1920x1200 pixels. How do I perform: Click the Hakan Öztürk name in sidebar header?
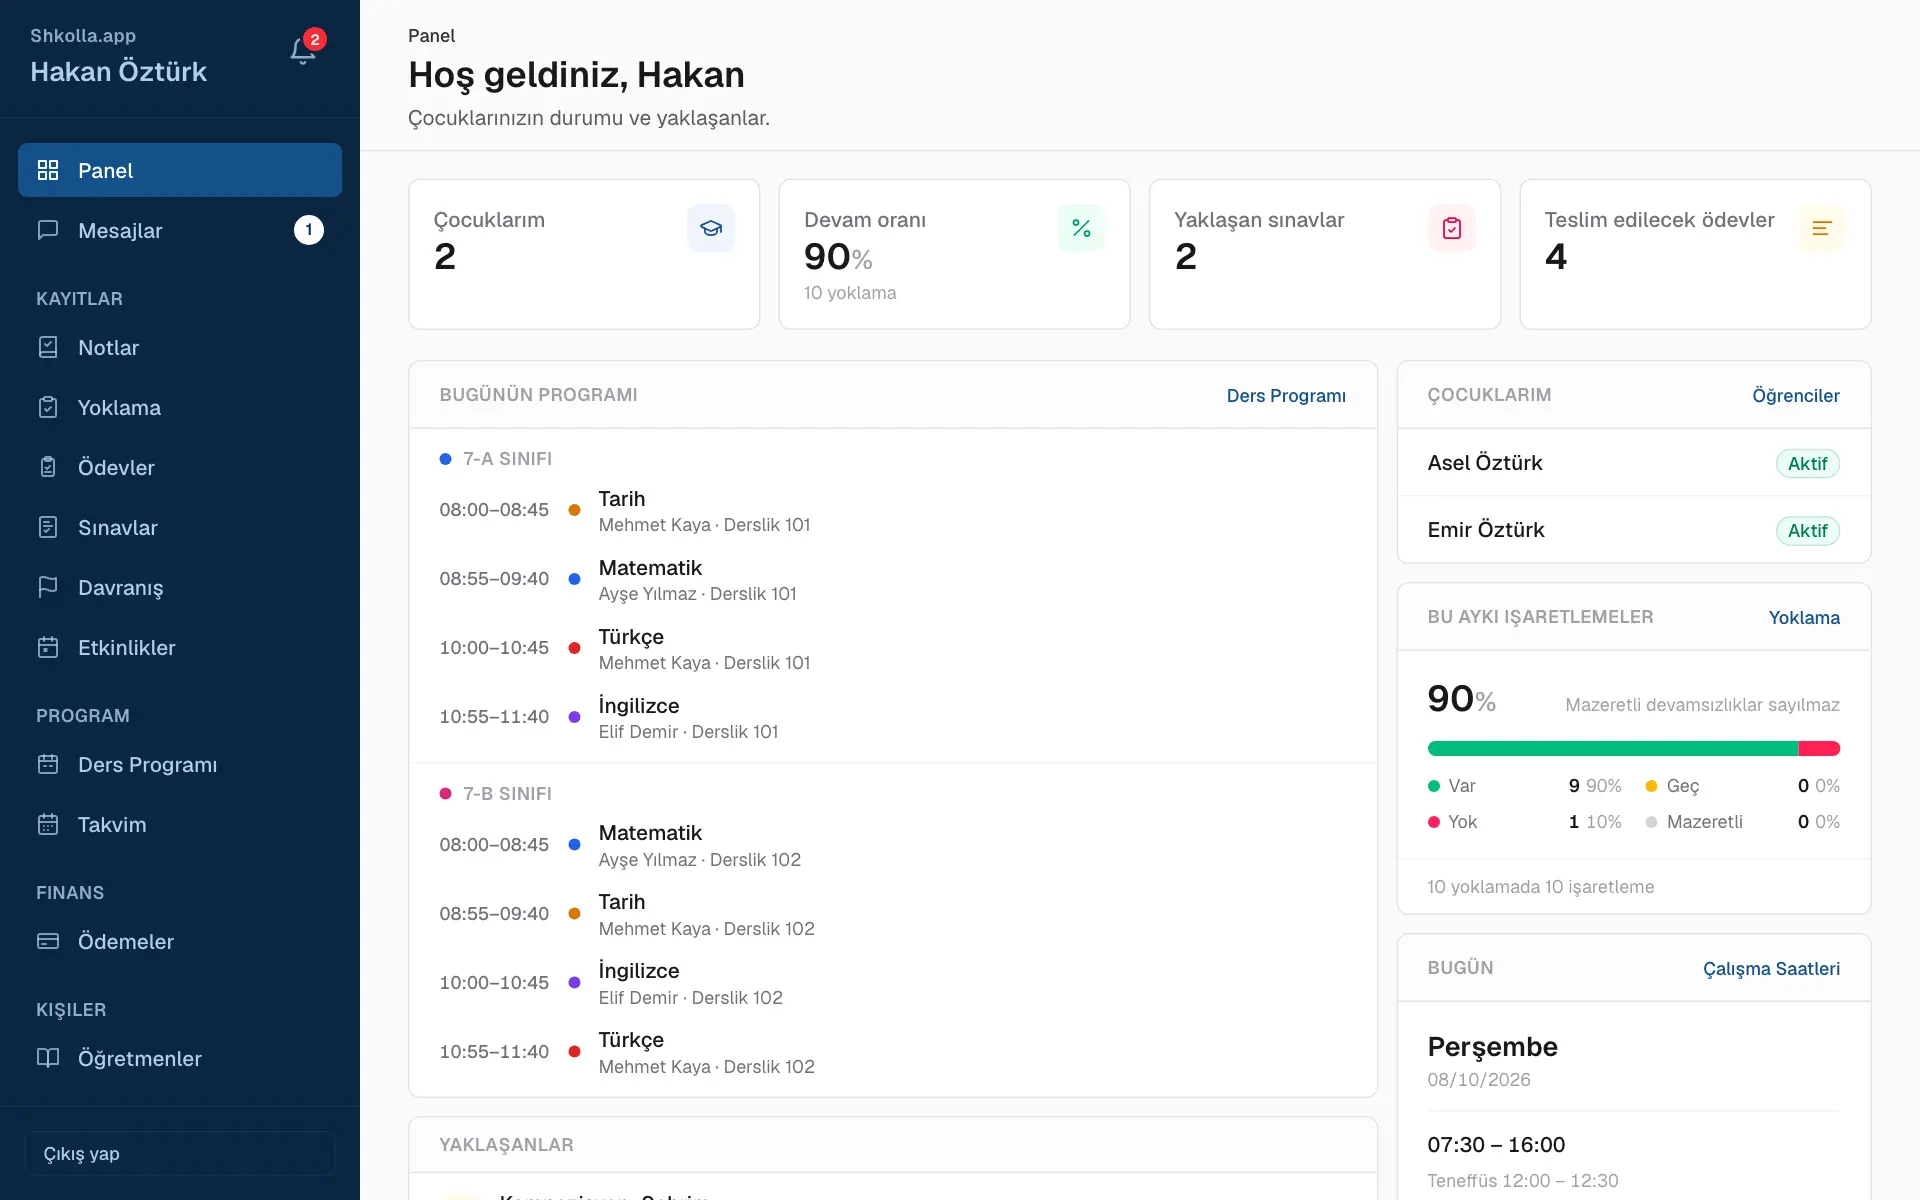pyautogui.click(x=118, y=71)
